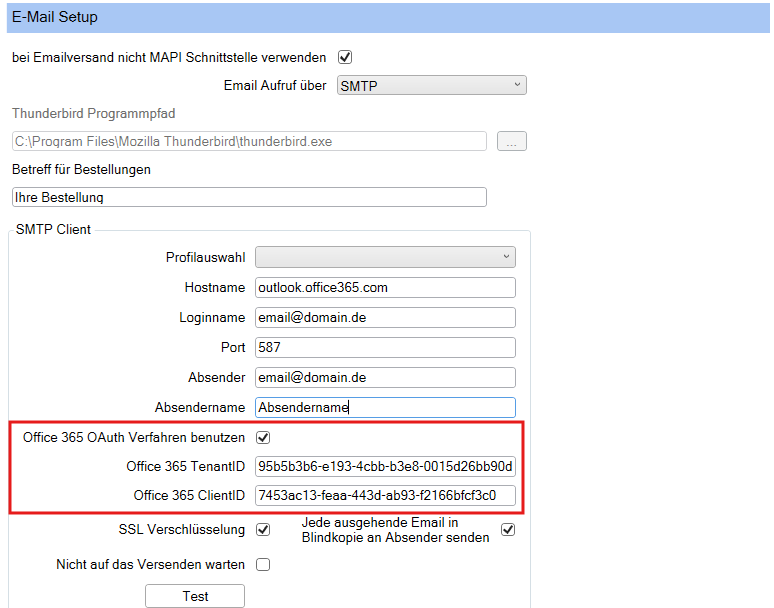This screenshot has width=774, height=608.
Task: Click the browse button for the Thunderbird path
Action: 511,141
